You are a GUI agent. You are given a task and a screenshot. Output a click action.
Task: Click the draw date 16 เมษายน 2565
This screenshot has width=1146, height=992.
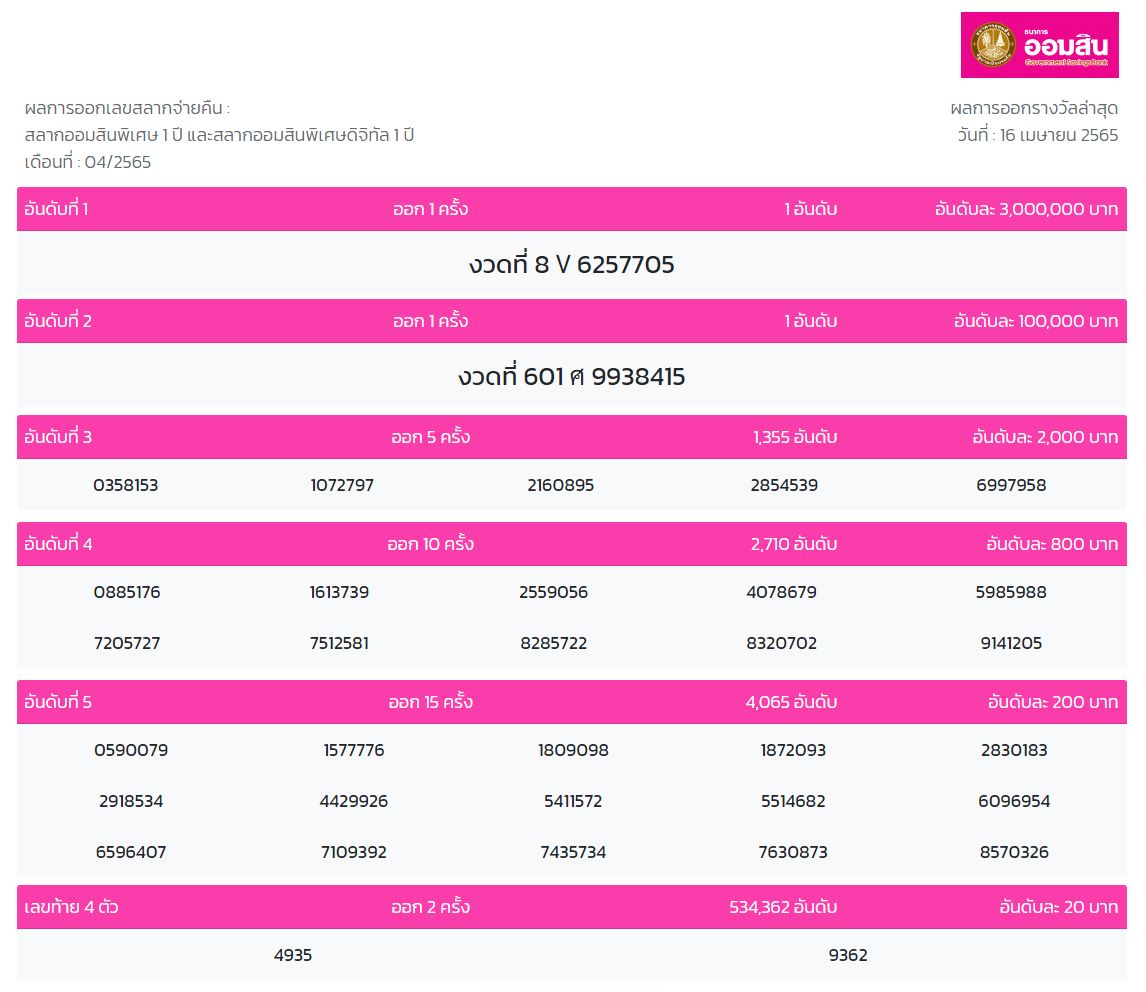(1059, 135)
